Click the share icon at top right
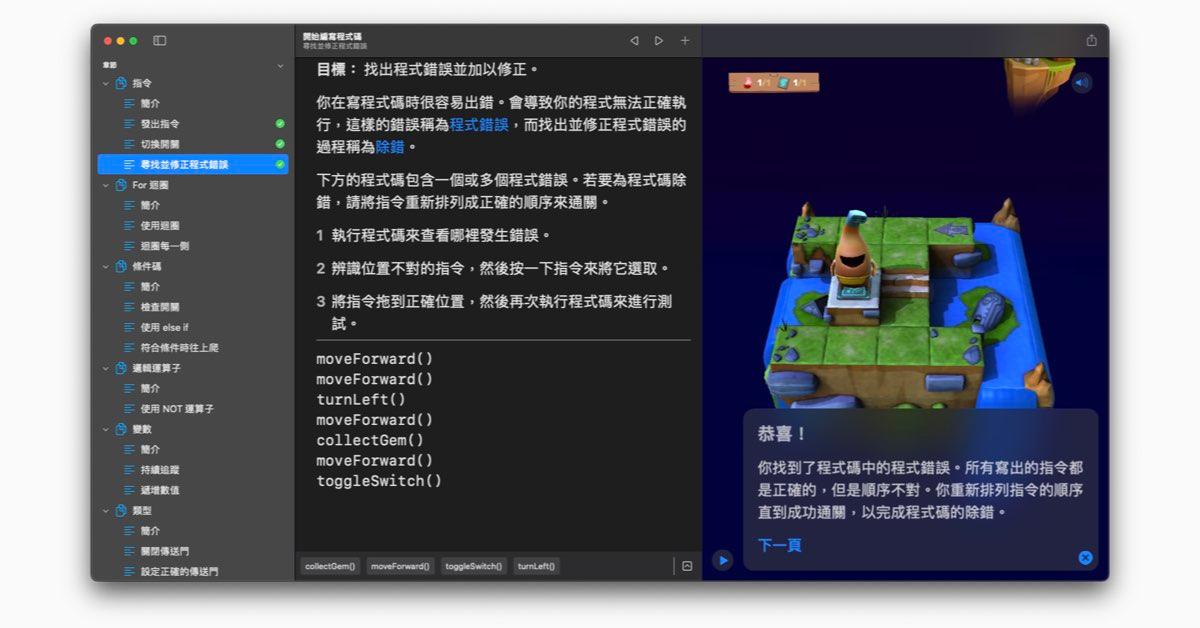 point(1091,40)
